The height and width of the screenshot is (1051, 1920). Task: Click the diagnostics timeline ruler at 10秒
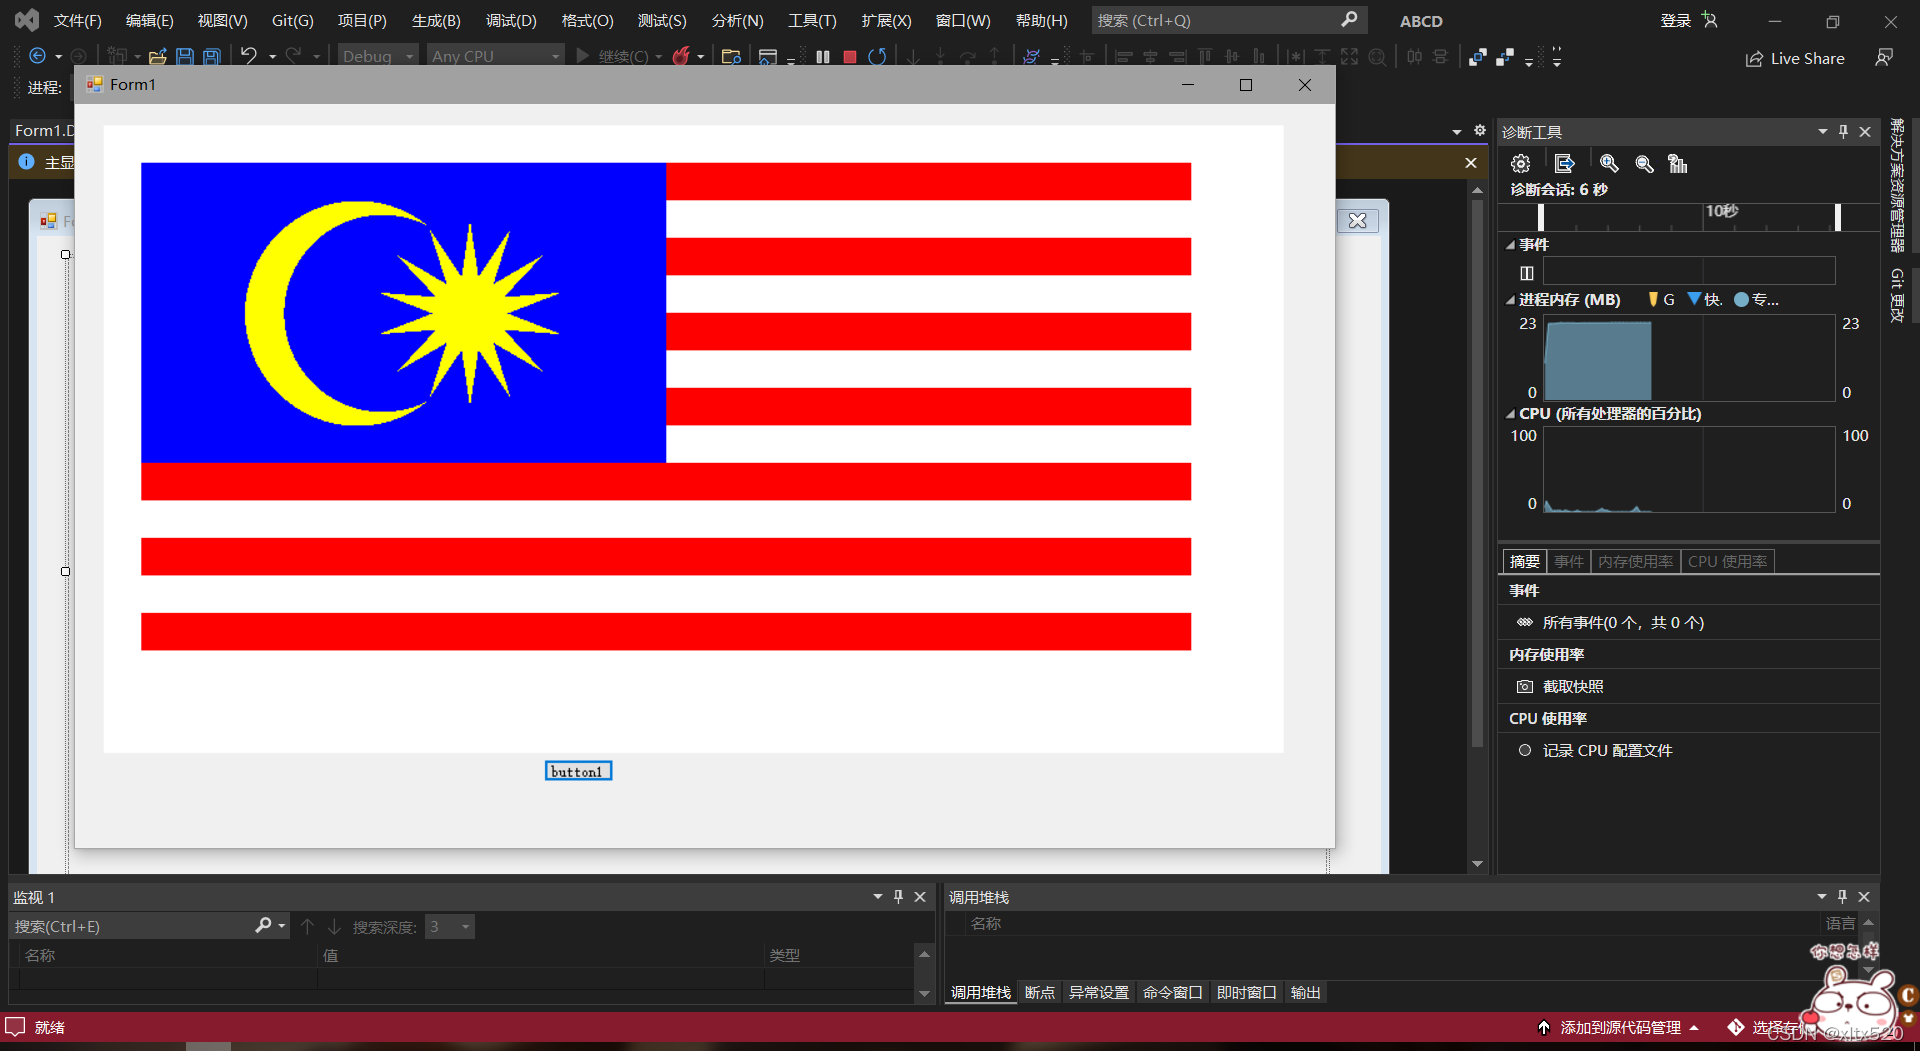[x=1722, y=211]
